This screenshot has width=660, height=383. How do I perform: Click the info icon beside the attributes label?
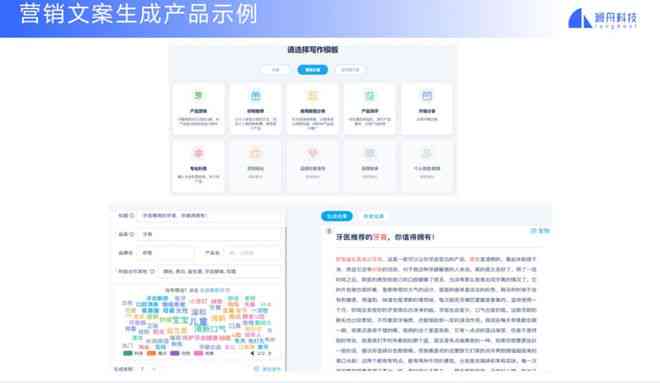pyautogui.click(x=152, y=271)
